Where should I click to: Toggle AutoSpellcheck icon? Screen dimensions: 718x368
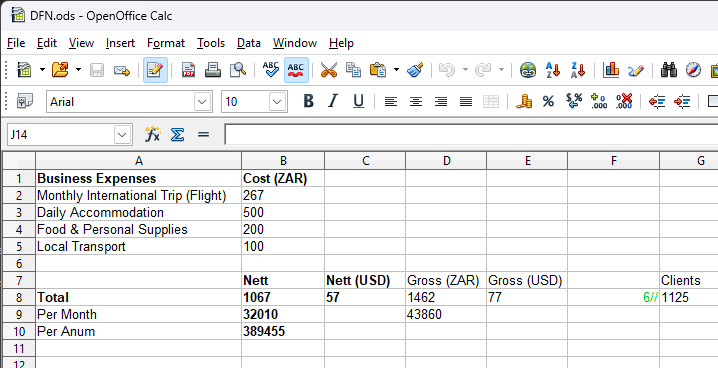click(x=296, y=70)
